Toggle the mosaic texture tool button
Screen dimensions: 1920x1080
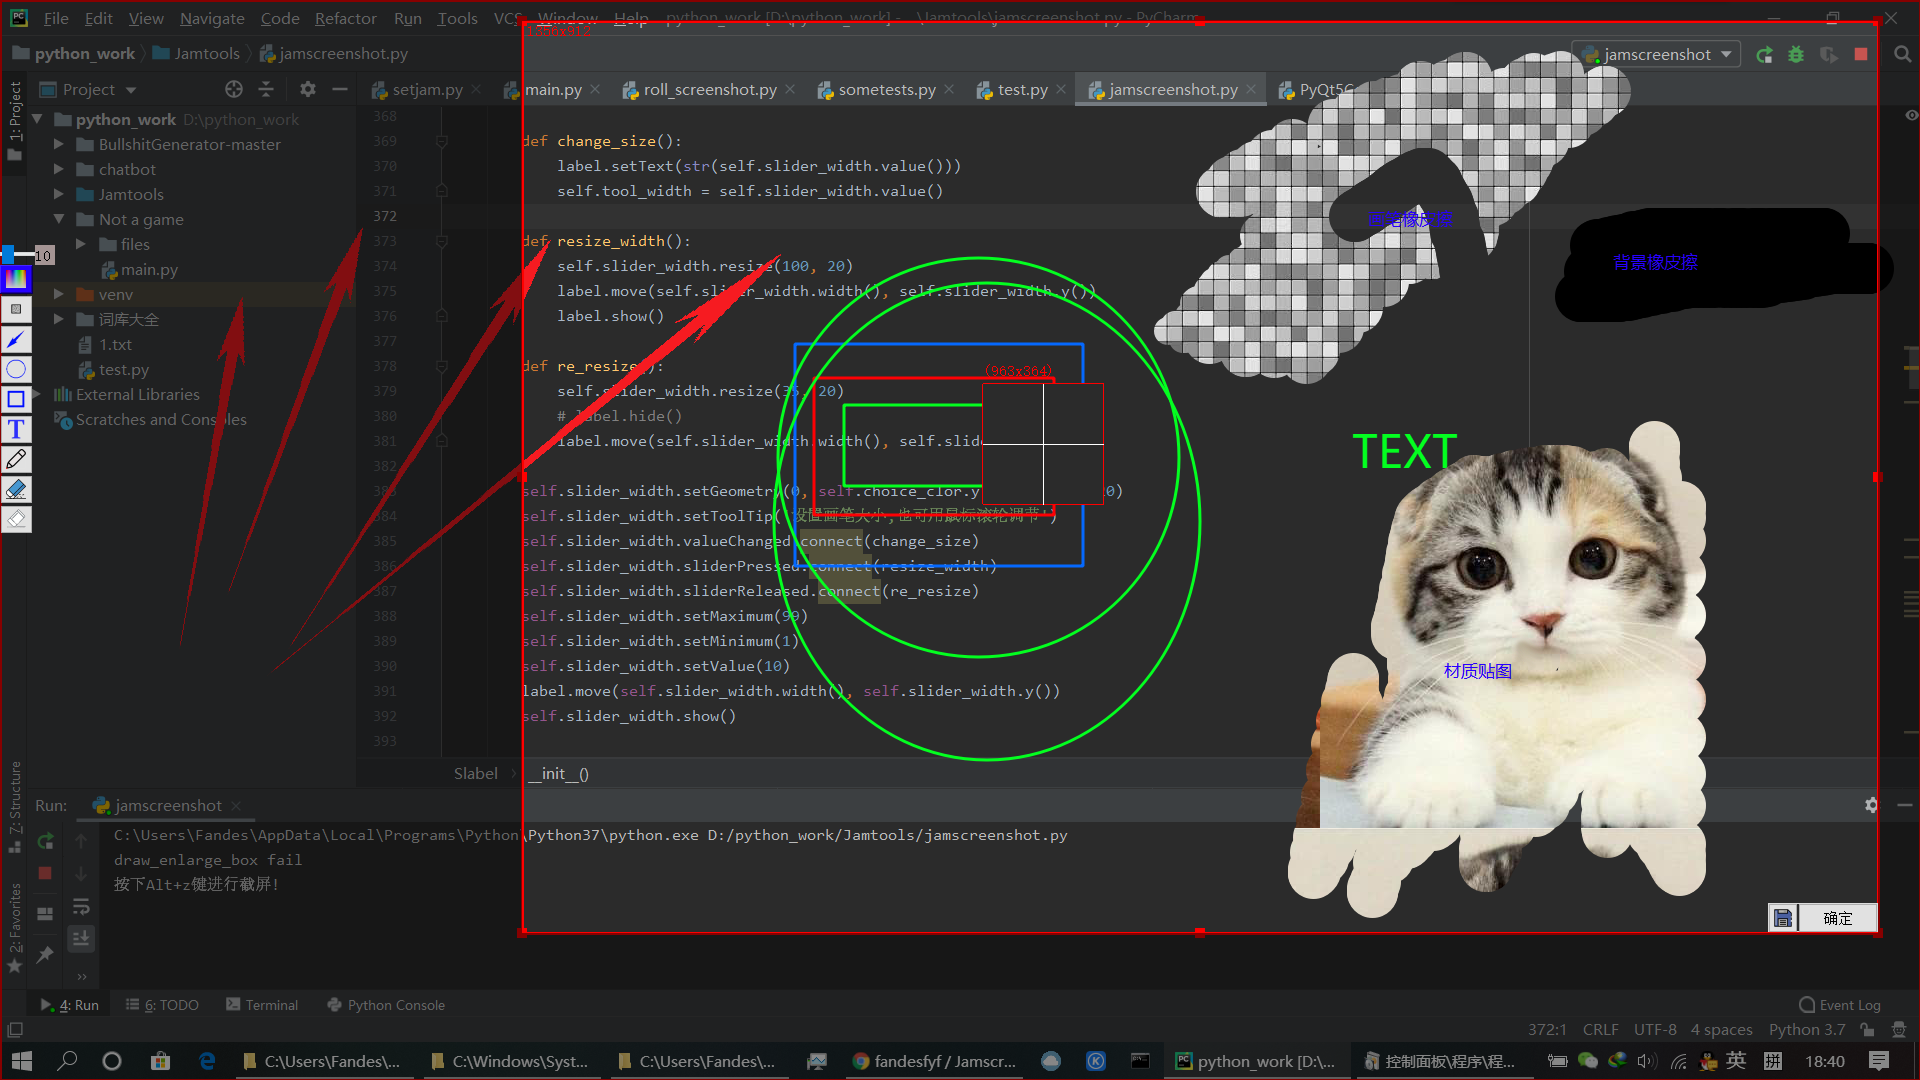pyautogui.click(x=16, y=310)
